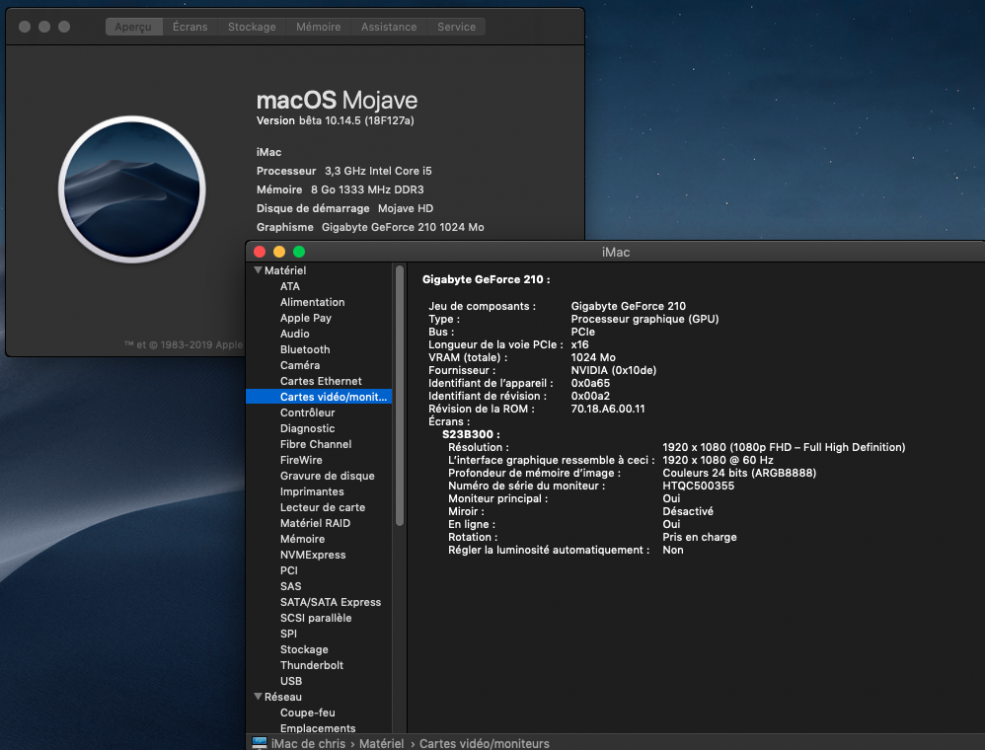The height and width of the screenshot is (750, 985).
Task: Open the Stockage tab
Action: pyautogui.click(x=252, y=27)
